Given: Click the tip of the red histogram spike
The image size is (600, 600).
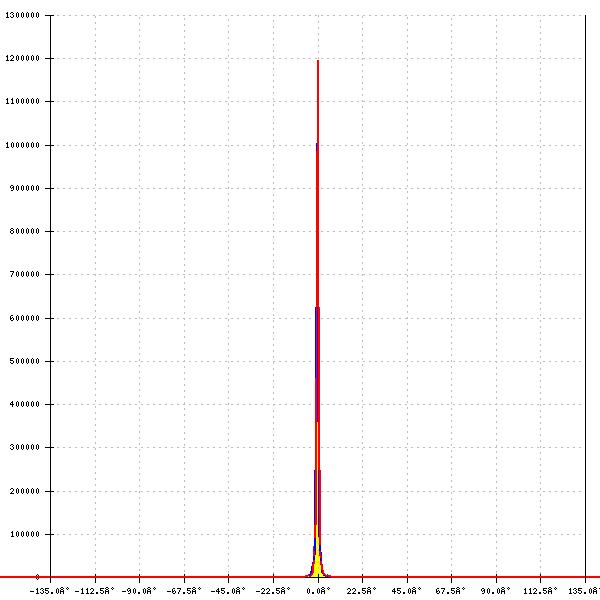Looking at the screenshot, I should pos(318,62).
